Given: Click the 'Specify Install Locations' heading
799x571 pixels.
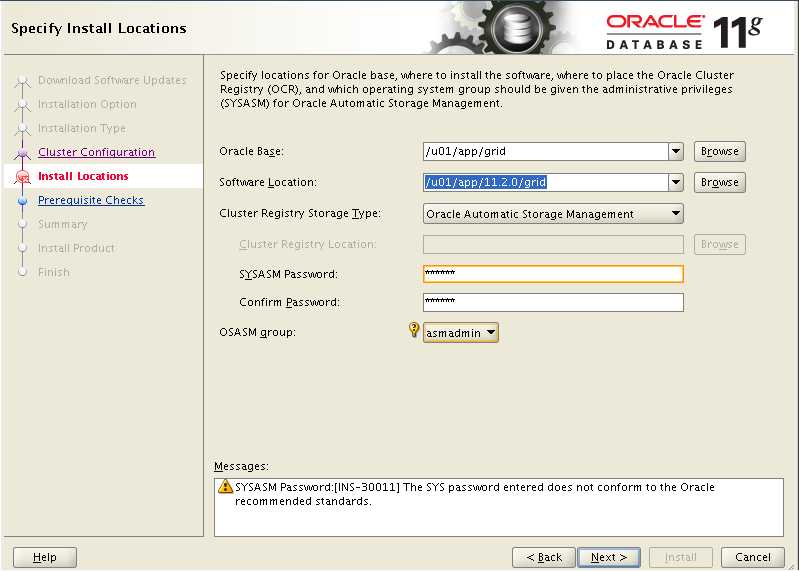Looking at the screenshot, I should coord(99,29).
